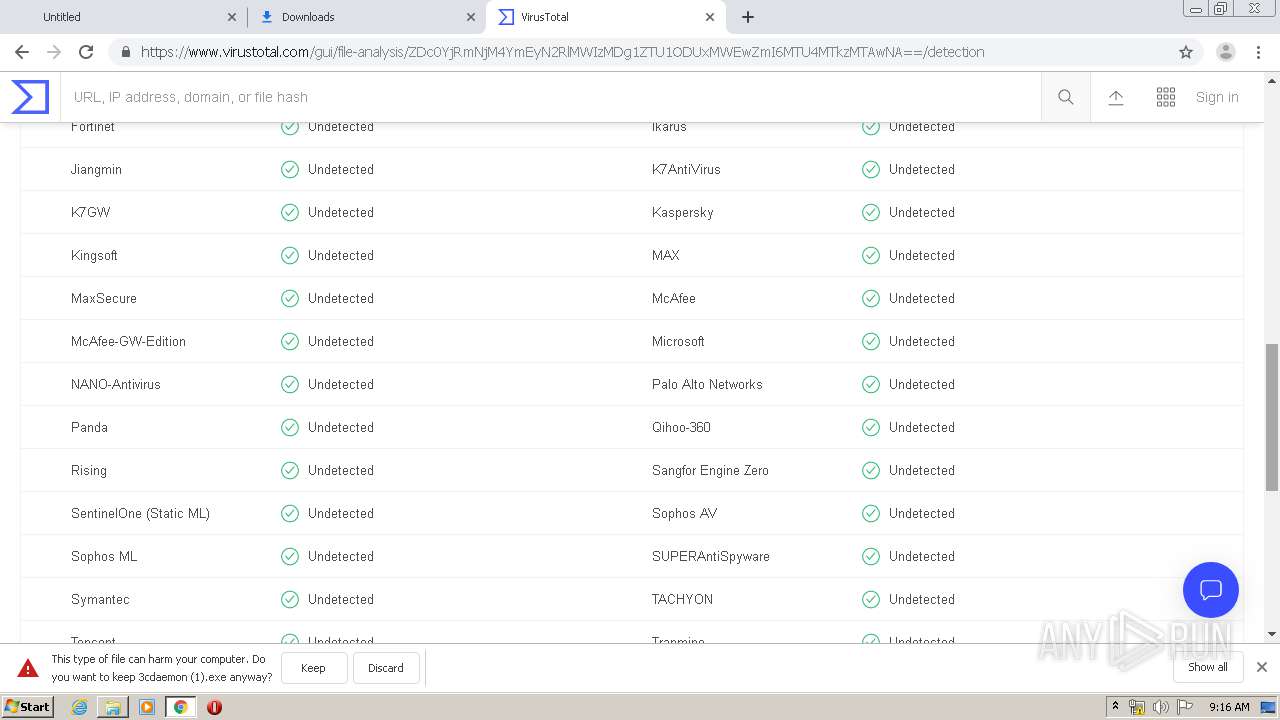1280x720 pixels.
Task: Select the Qihoo-360 engine name
Action: pyautogui.click(x=681, y=427)
